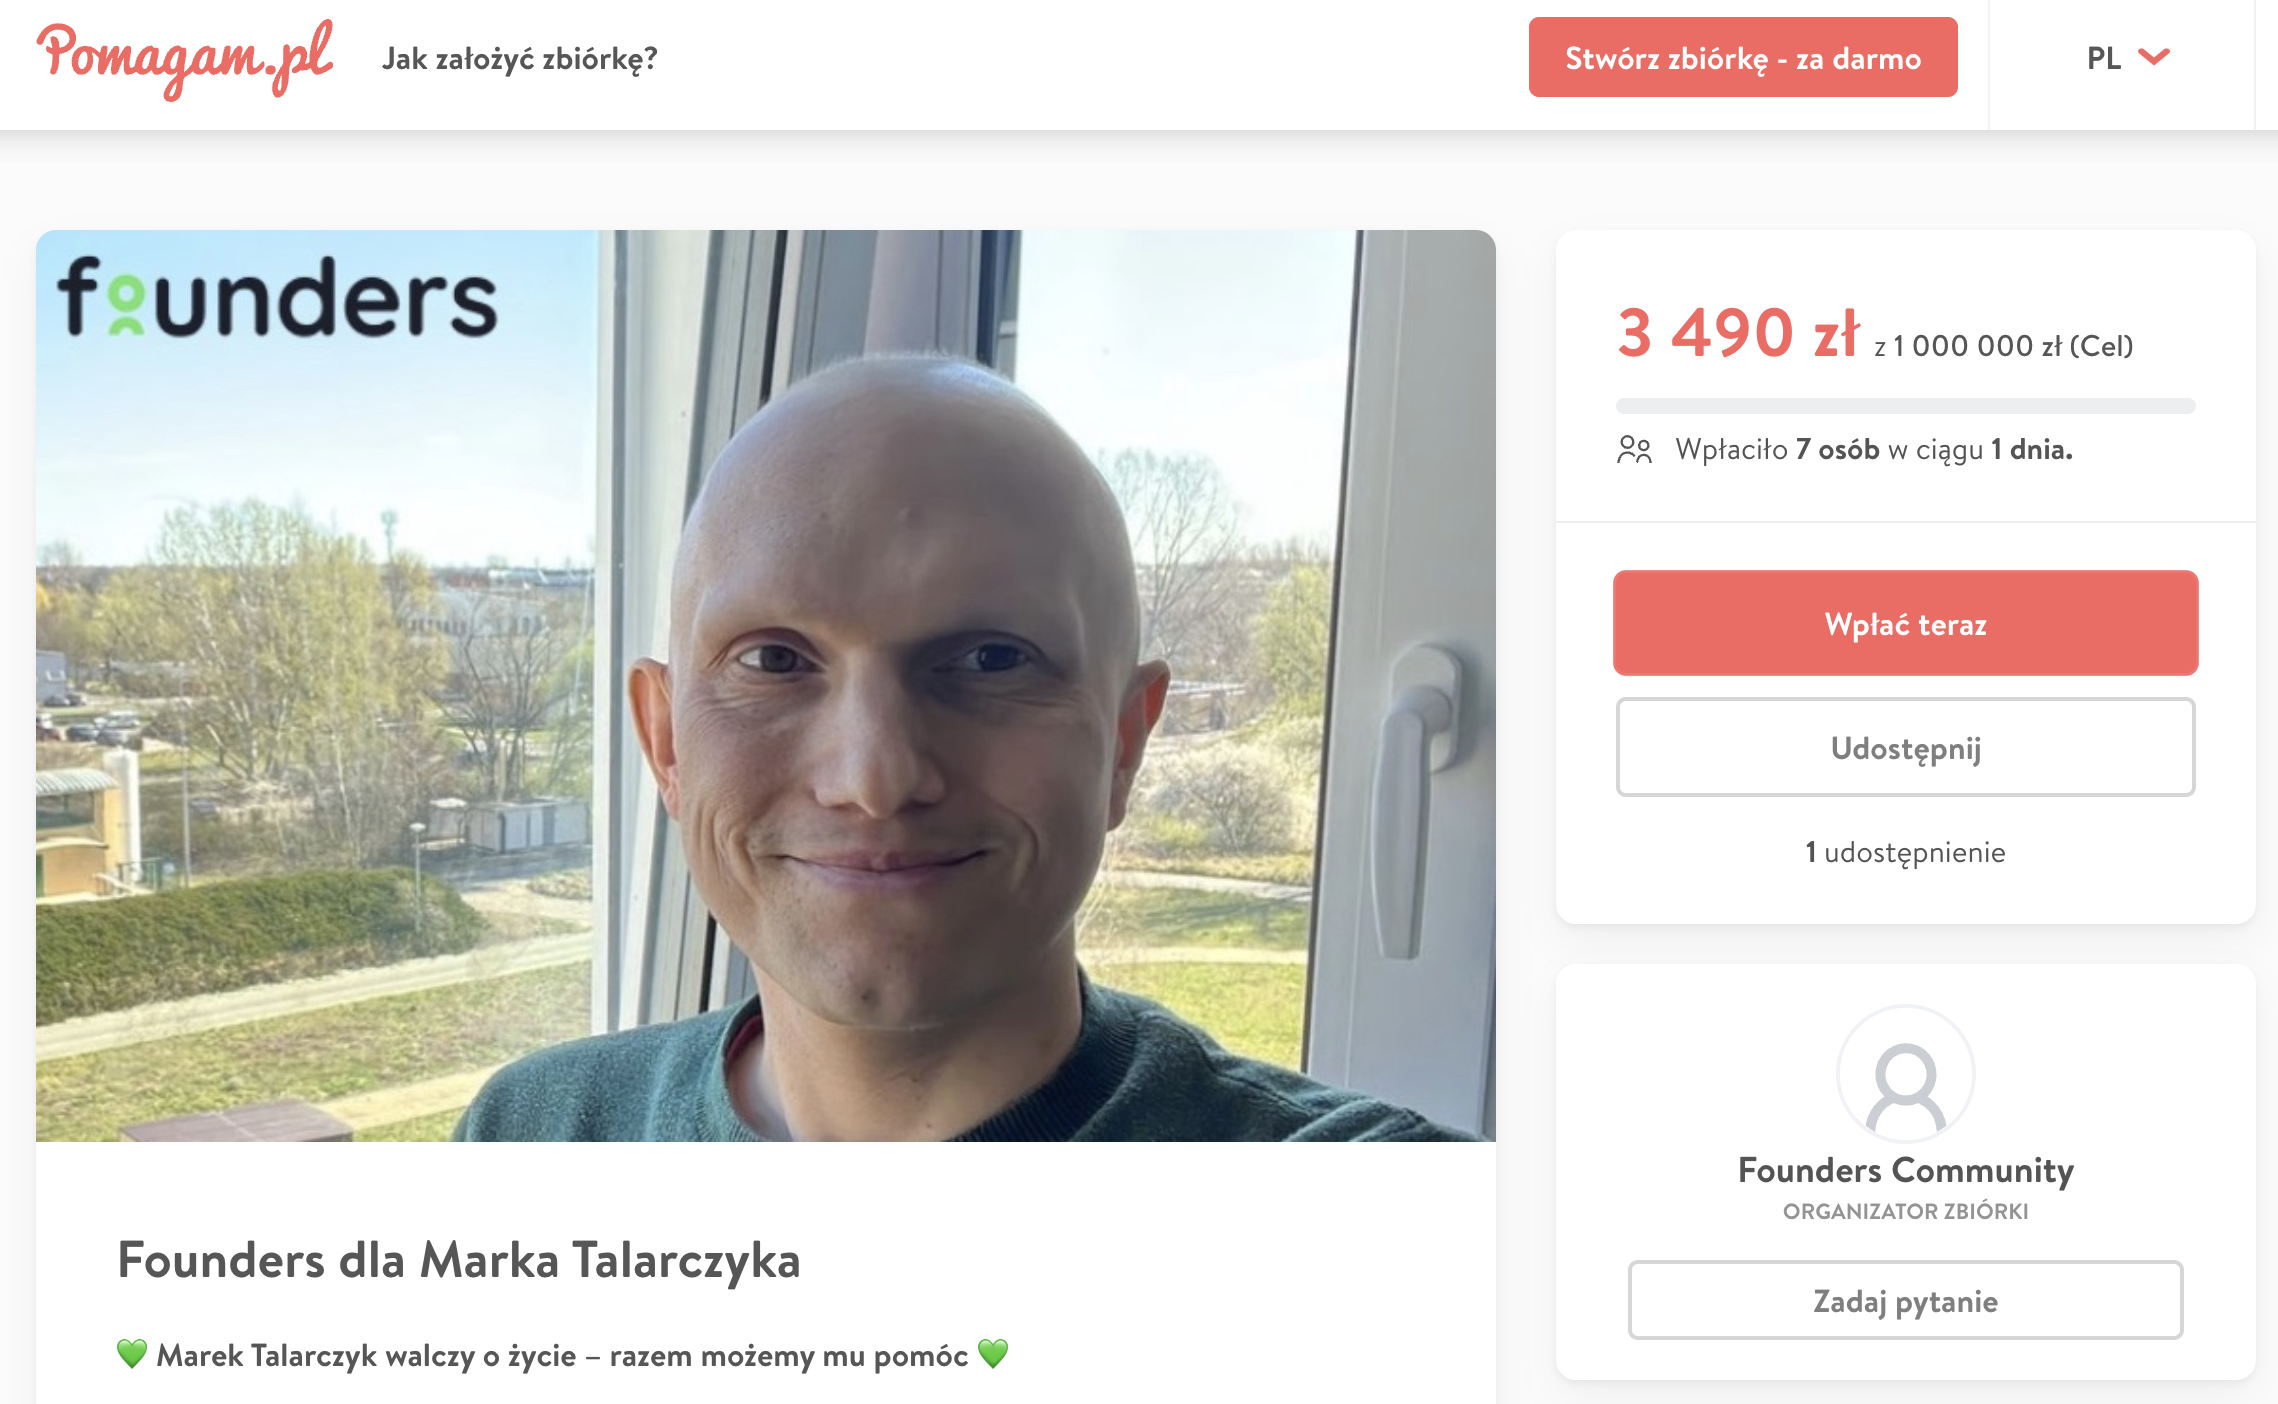Click the right green heart emoji
The width and height of the screenshot is (2278, 1404).
coord(993,1354)
